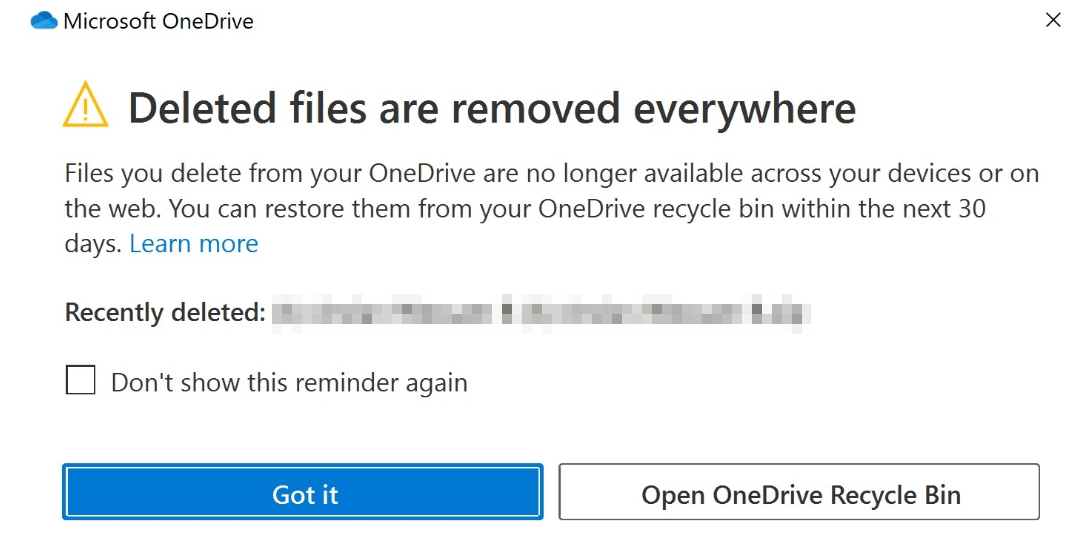1085x550 pixels.
Task: Click the blue OneDrive cloud icon
Action: [x=44, y=21]
